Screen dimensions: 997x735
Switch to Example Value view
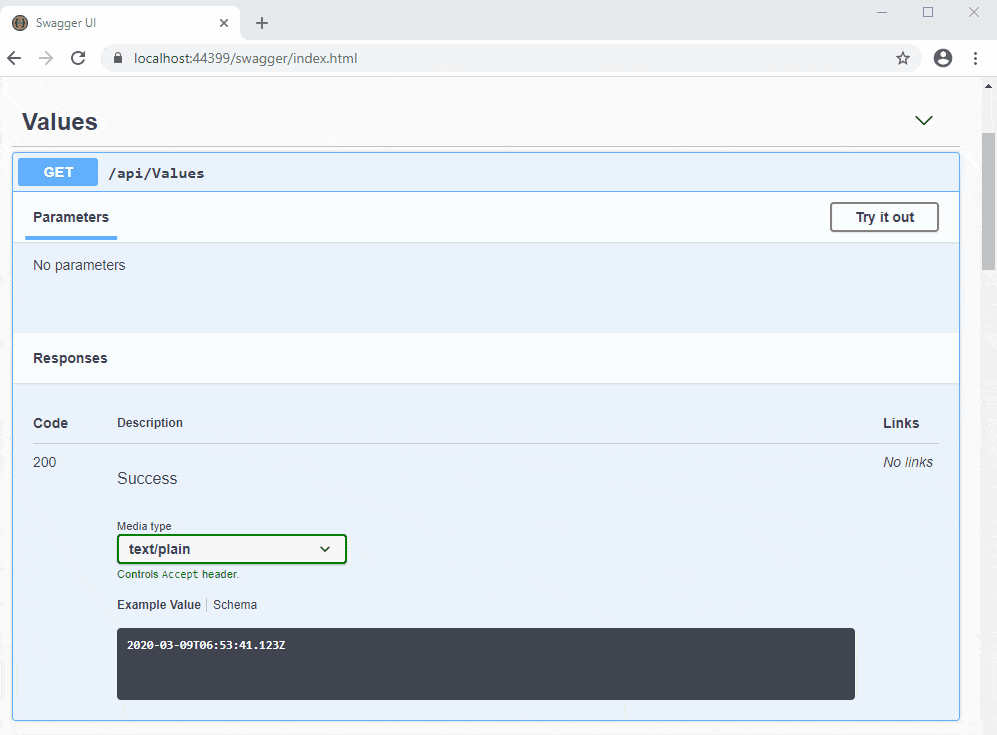pos(158,605)
